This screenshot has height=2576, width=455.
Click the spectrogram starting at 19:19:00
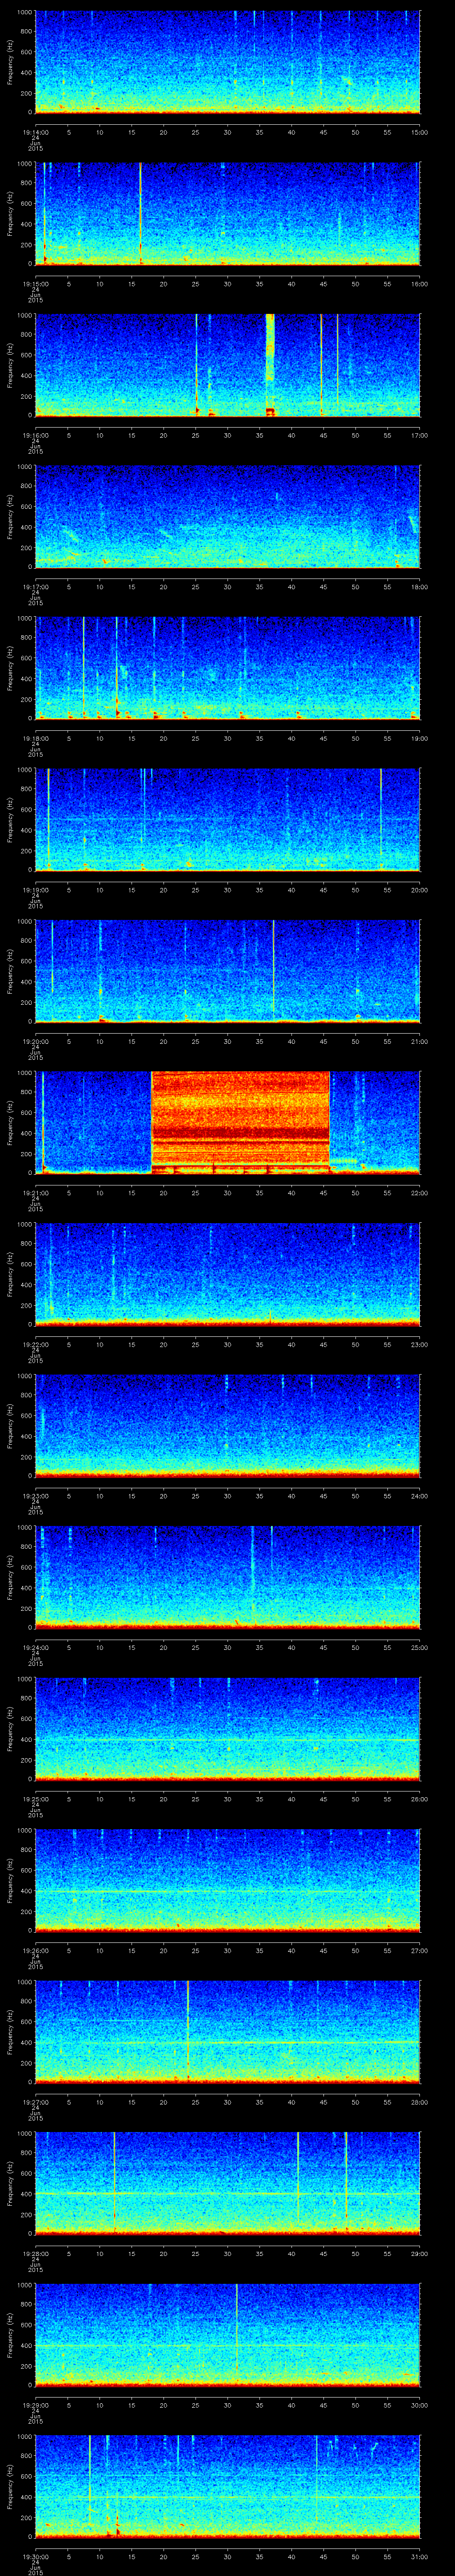pyautogui.click(x=228, y=819)
